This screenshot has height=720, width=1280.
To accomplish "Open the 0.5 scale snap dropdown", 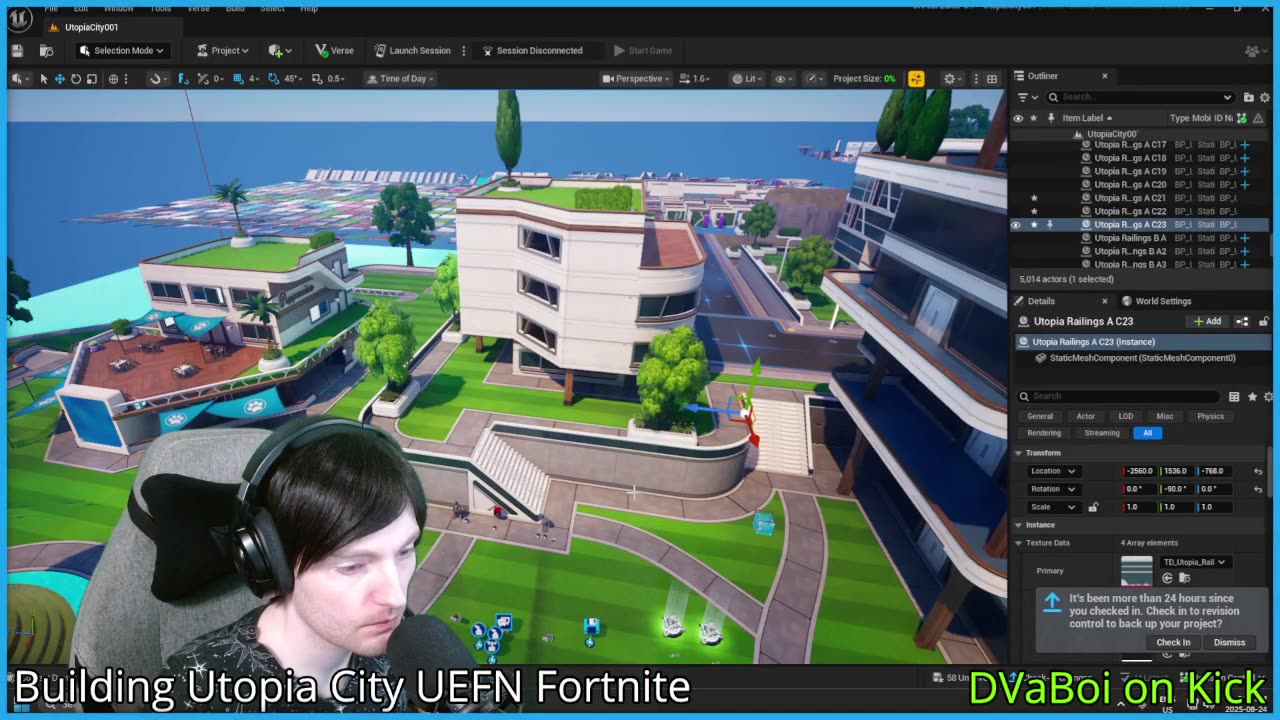I will [x=336, y=78].
